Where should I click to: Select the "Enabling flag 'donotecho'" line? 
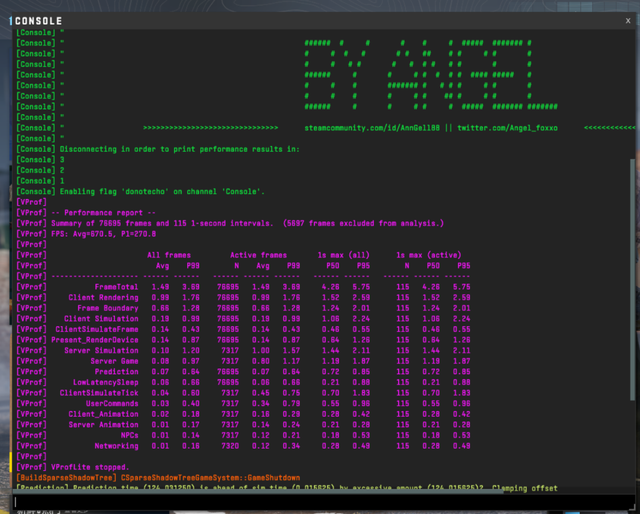140,191
